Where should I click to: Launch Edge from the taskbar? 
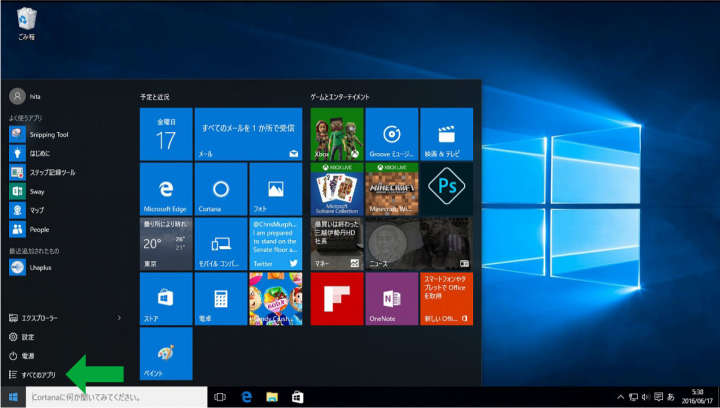click(x=247, y=397)
